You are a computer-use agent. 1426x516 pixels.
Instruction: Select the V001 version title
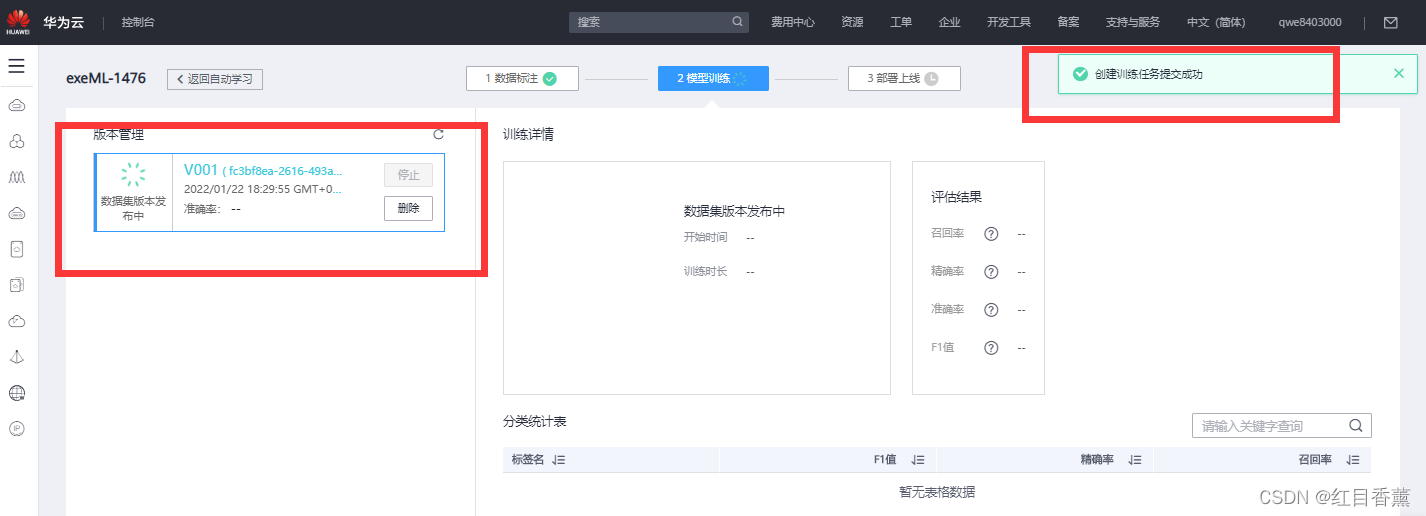tap(201, 170)
